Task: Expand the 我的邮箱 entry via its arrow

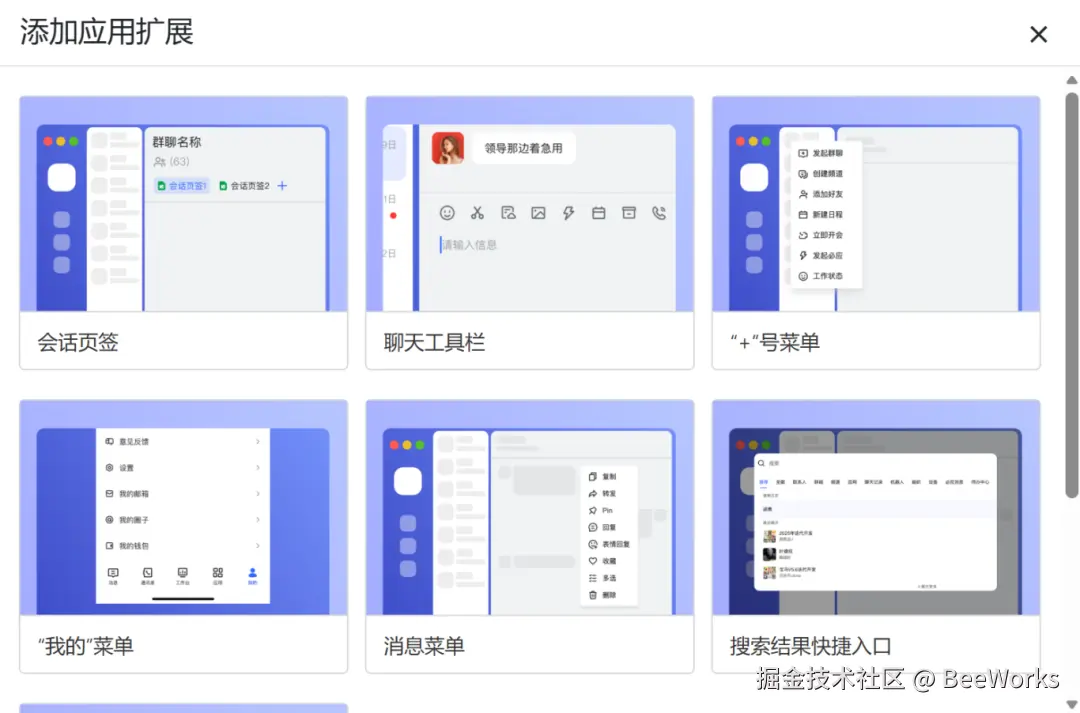Action: click(258, 493)
